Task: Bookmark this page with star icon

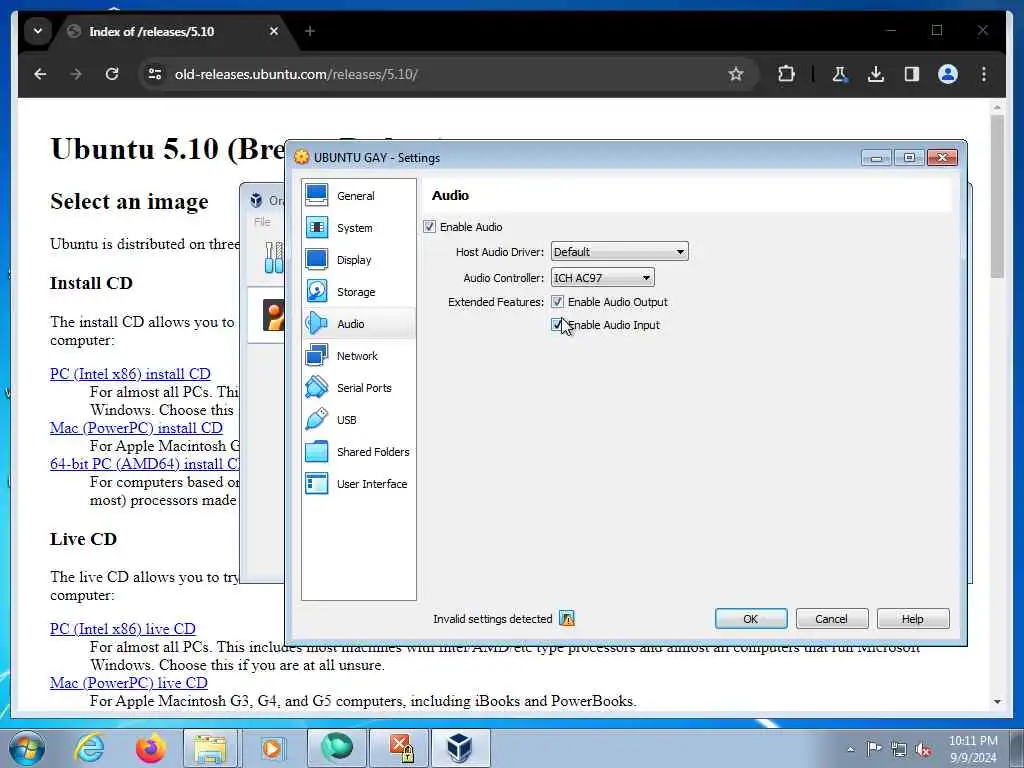Action: [x=736, y=74]
